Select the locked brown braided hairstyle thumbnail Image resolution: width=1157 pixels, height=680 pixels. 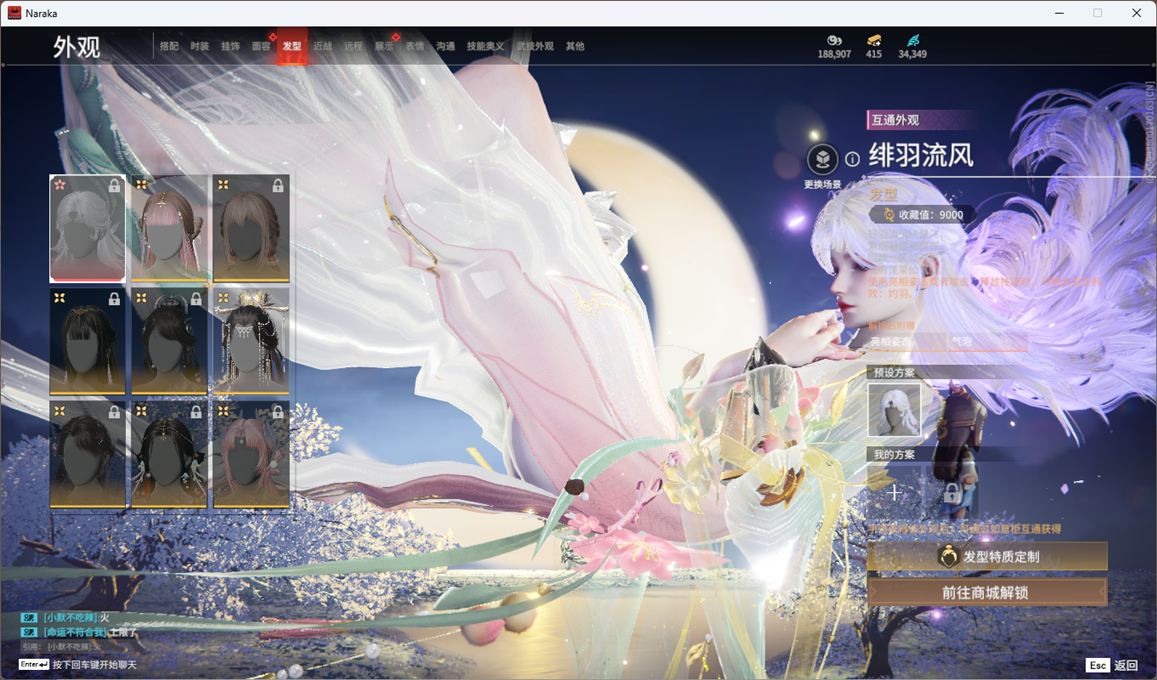pyautogui.click(x=251, y=229)
